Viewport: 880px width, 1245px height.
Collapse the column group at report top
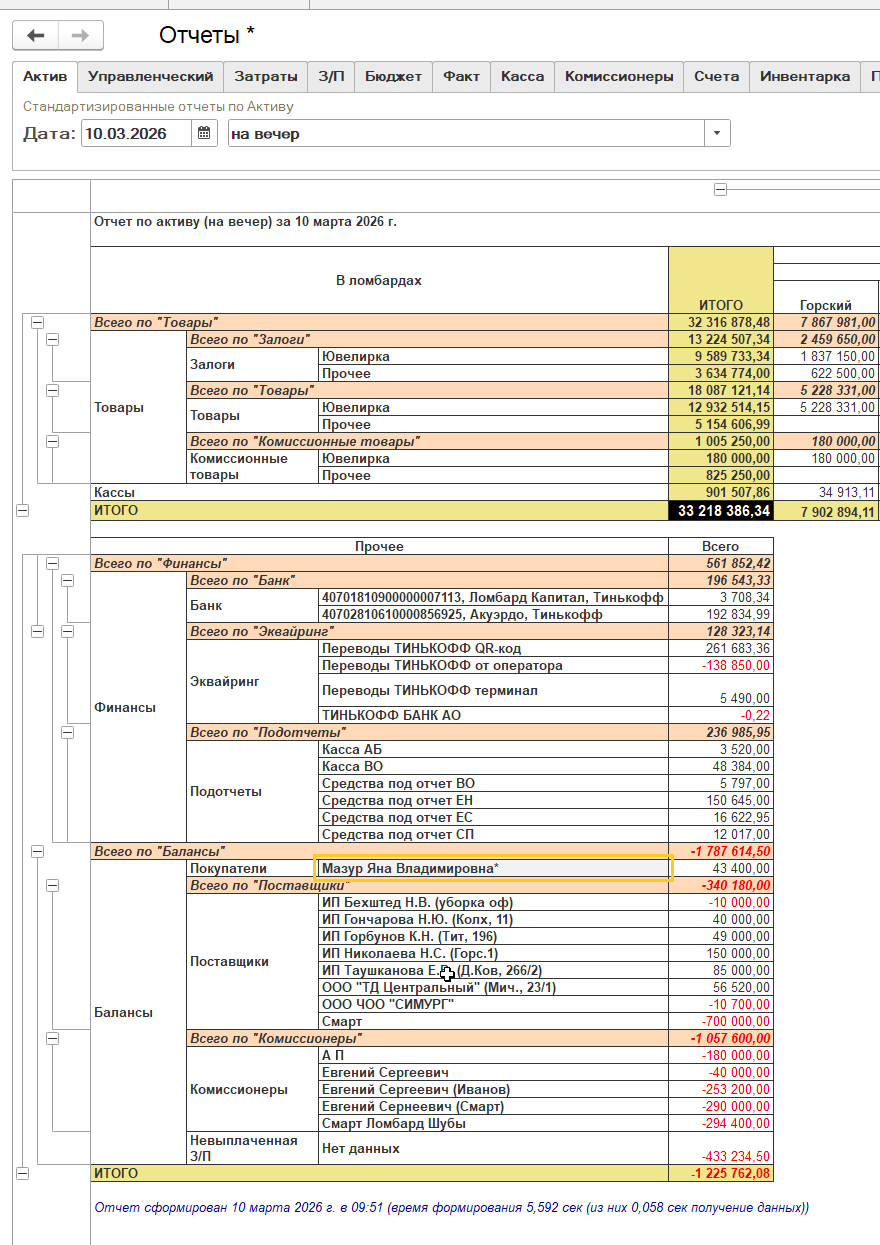point(720,189)
